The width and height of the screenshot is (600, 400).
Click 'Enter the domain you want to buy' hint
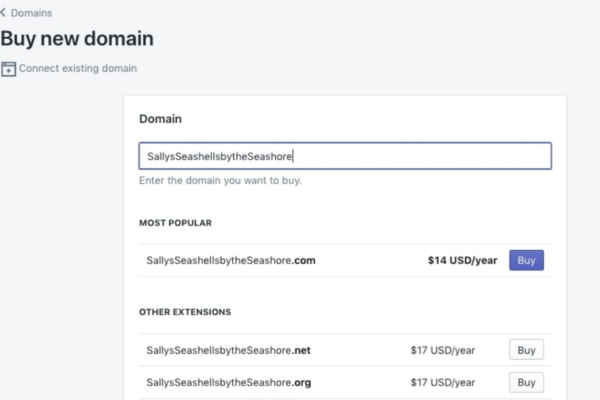coord(220,180)
